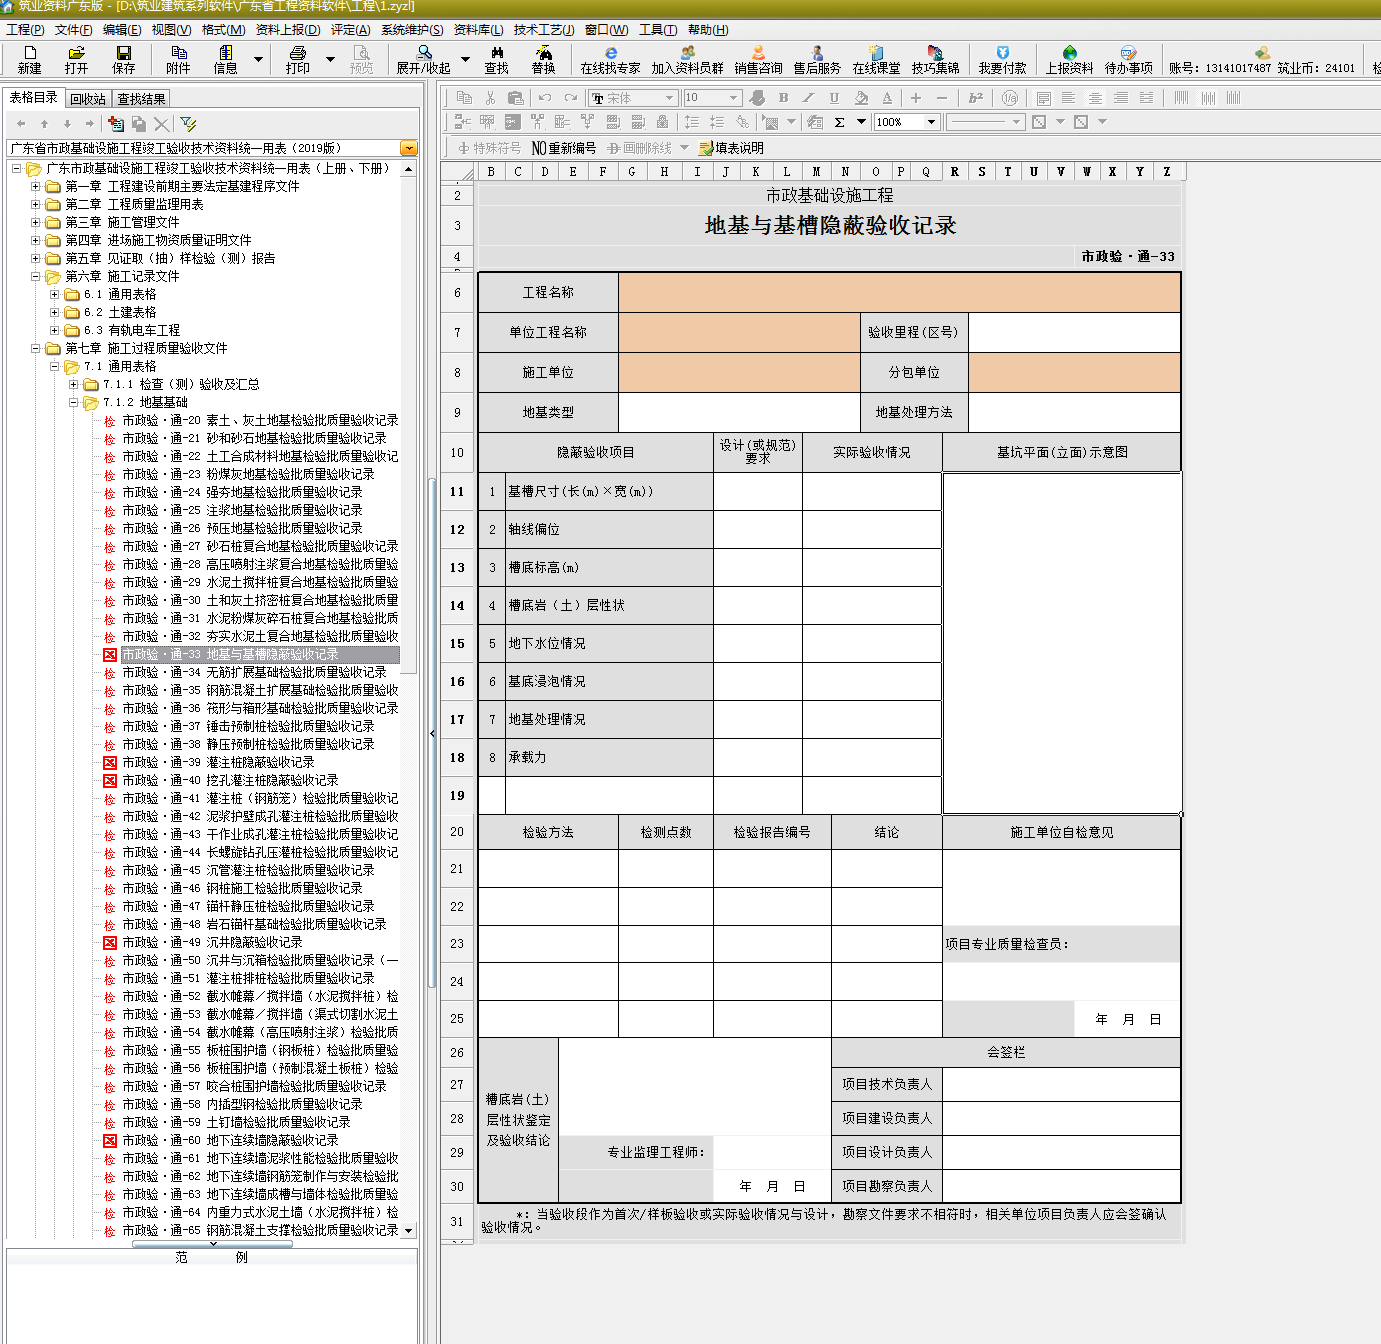This screenshot has height=1344, width=1381.
Task: Switch to the 查找结果 tab
Action: coord(141,99)
